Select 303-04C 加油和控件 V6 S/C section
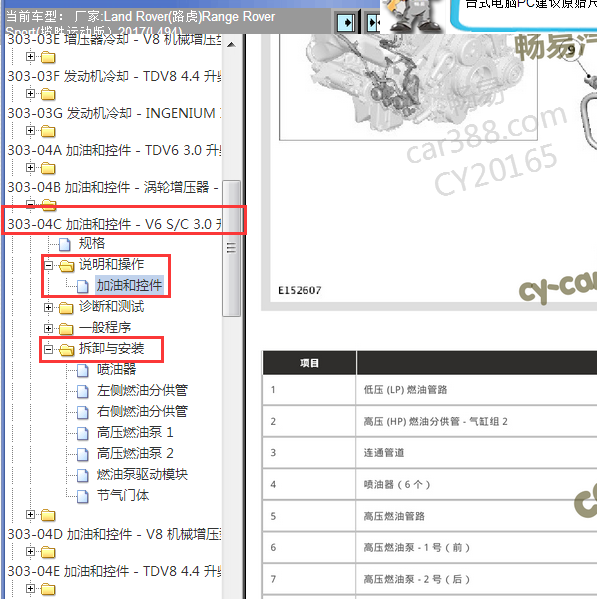This screenshot has width=597, height=599. (x=114, y=224)
